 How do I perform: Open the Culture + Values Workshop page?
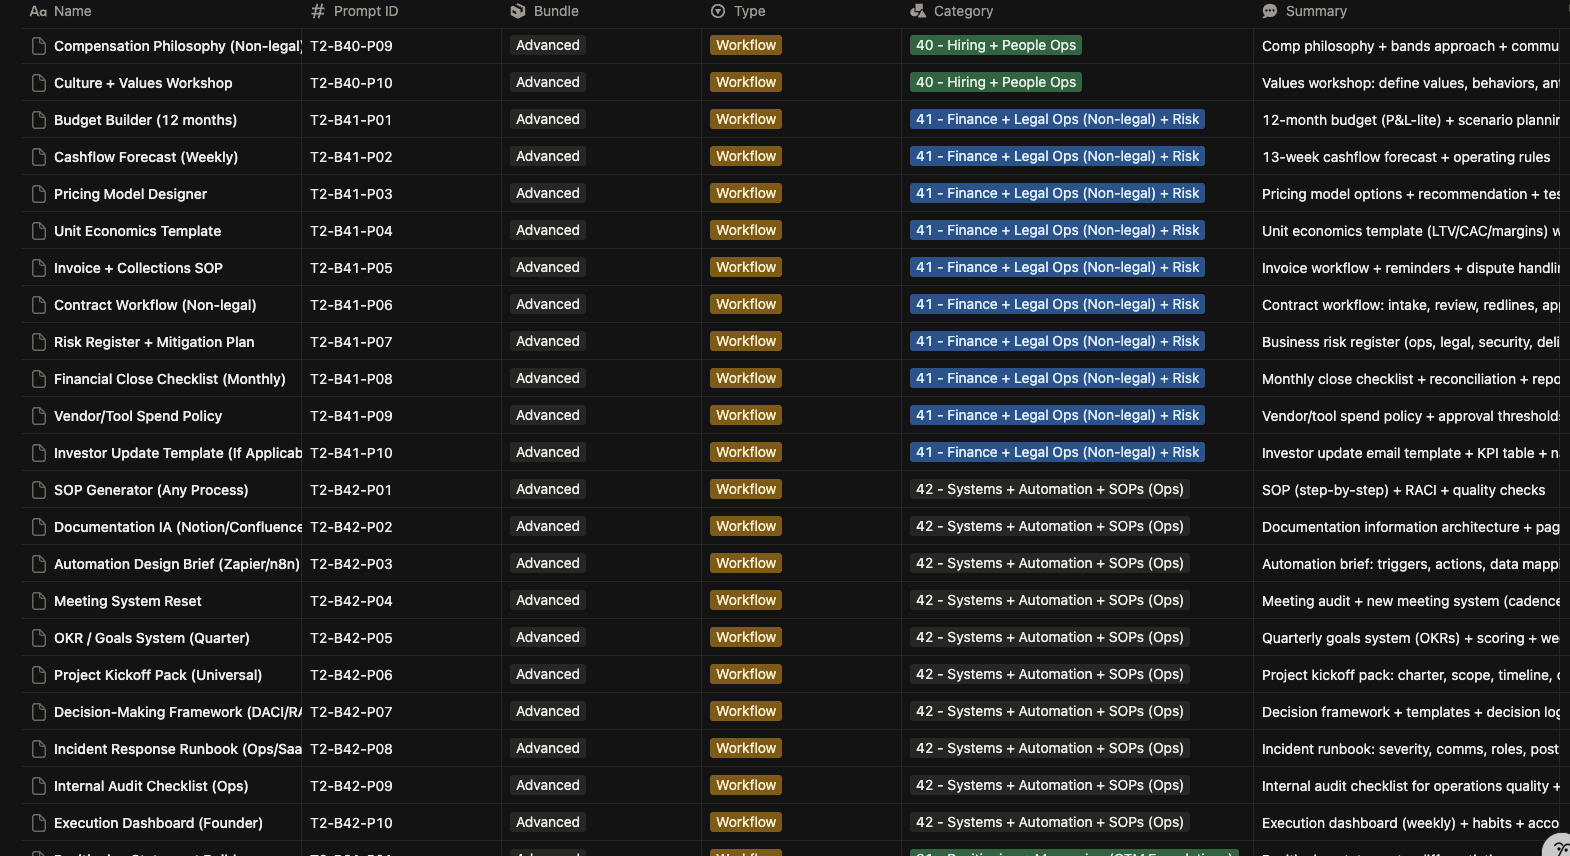tap(143, 83)
